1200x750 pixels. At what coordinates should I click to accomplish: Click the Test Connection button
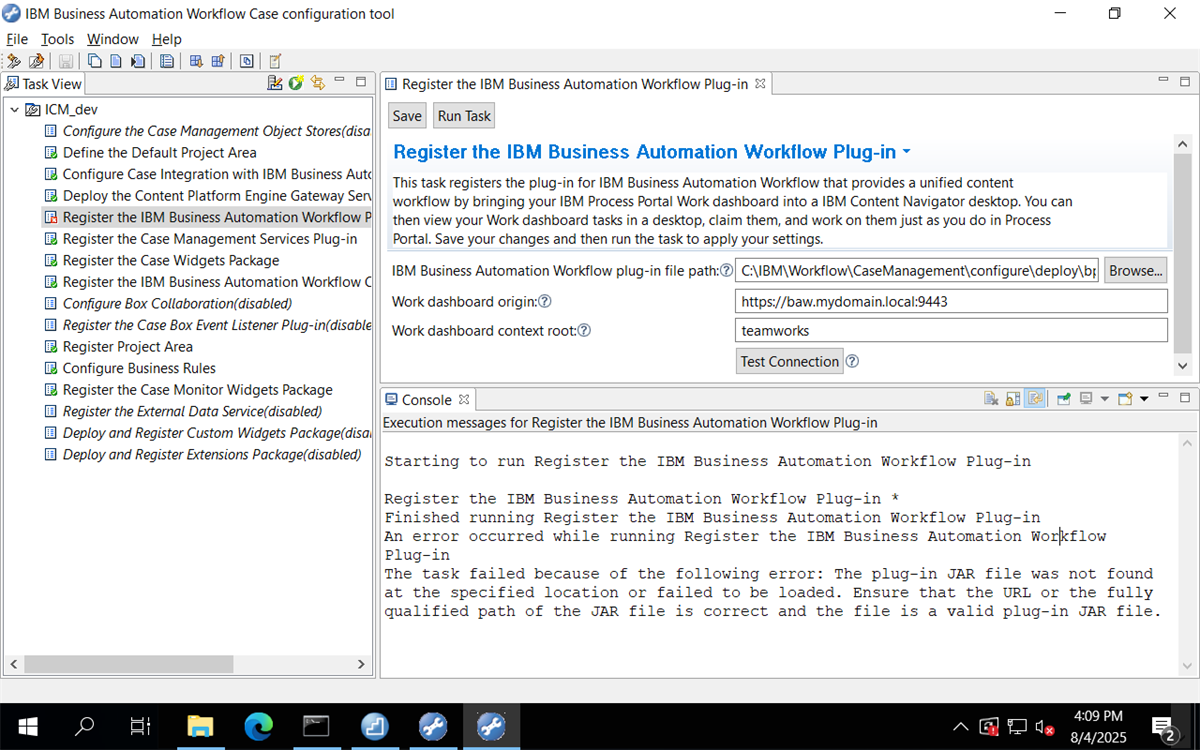(790, 362)
